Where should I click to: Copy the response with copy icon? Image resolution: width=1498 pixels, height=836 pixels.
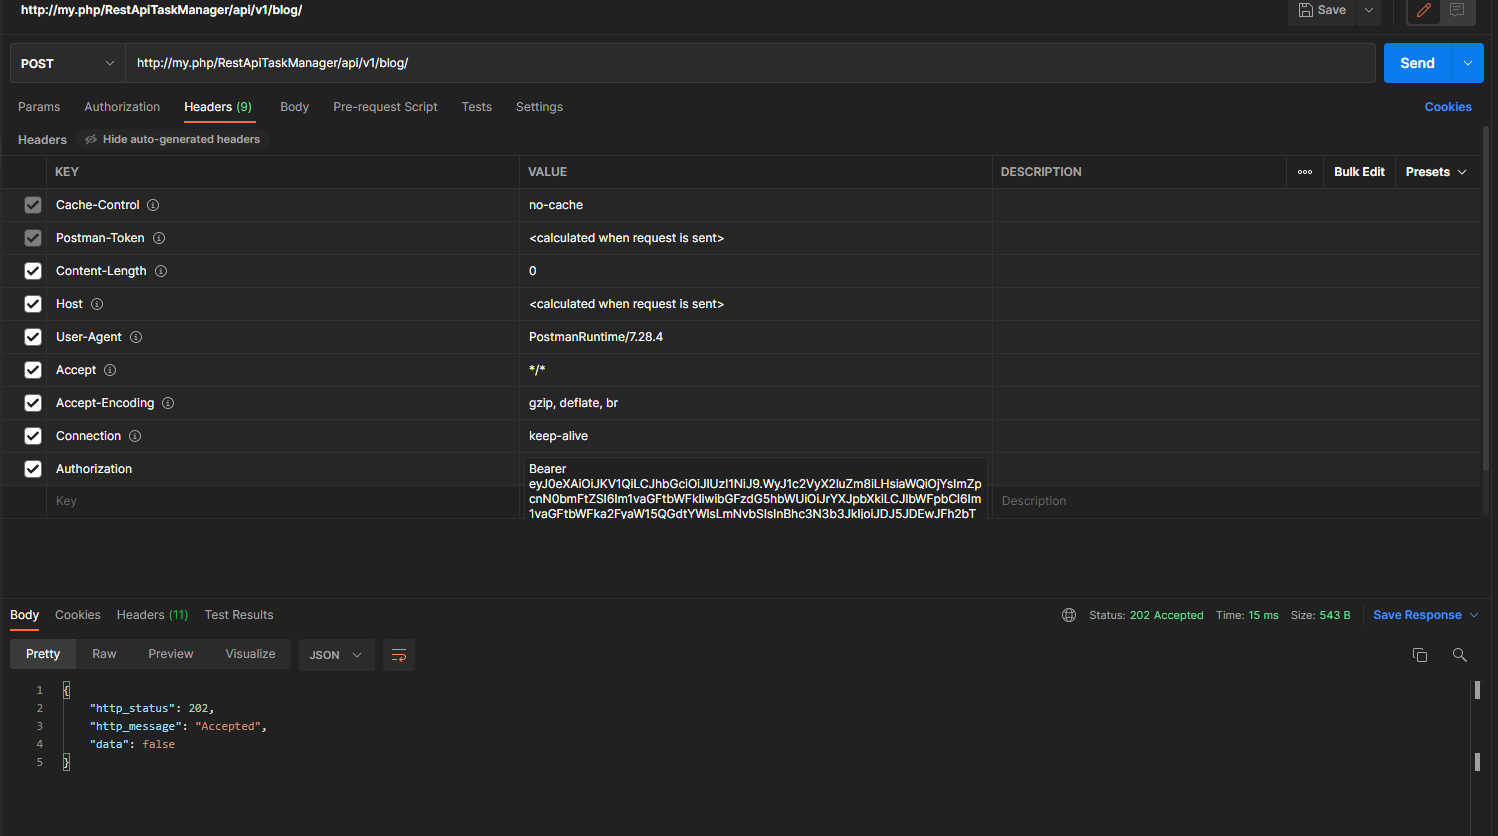(x=1420, y=655)
